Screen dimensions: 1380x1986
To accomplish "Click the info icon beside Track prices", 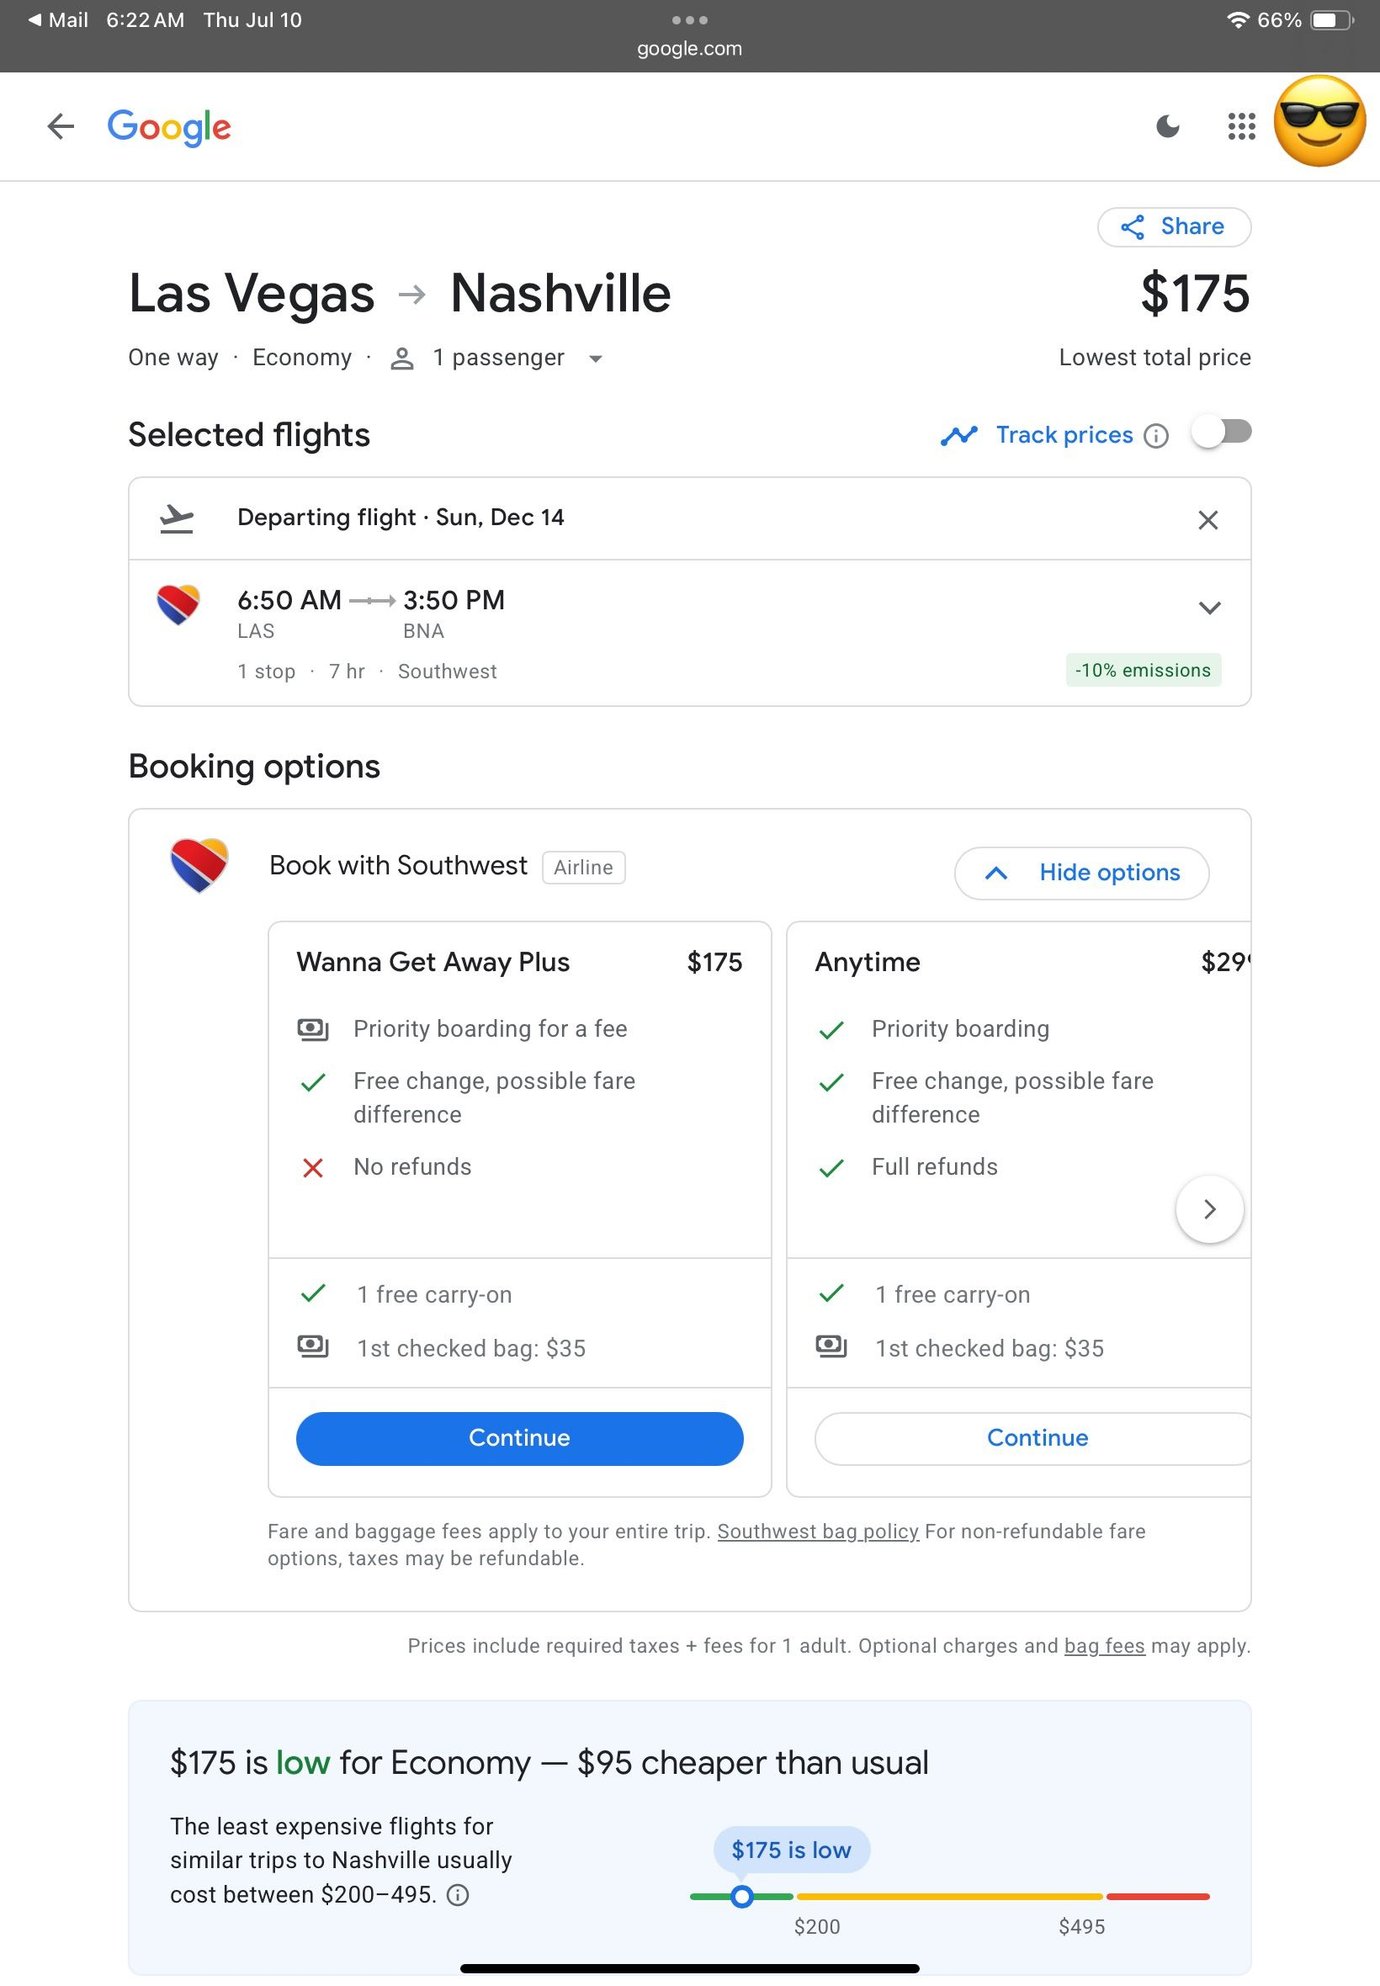I will pyautogui.click(x=1156, y=436).
